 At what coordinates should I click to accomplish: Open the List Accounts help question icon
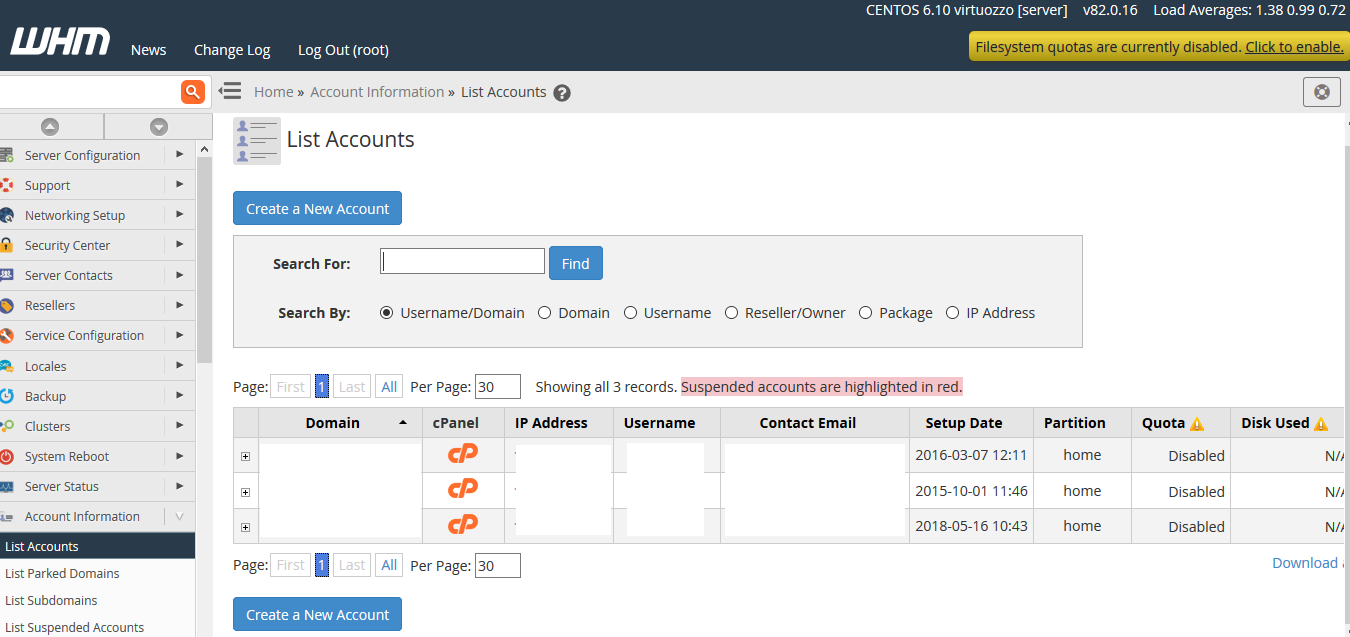(x=562, y=93)
